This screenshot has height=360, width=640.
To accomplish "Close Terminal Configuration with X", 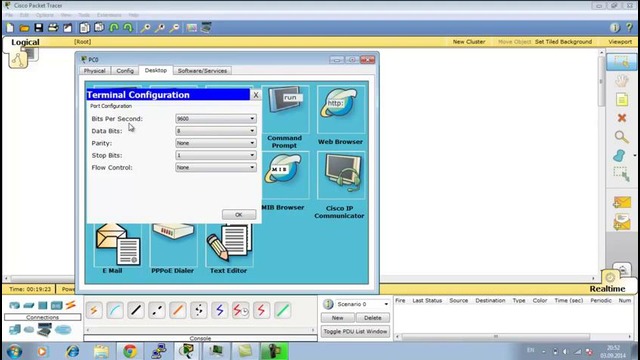I will [x=256, y=95].
